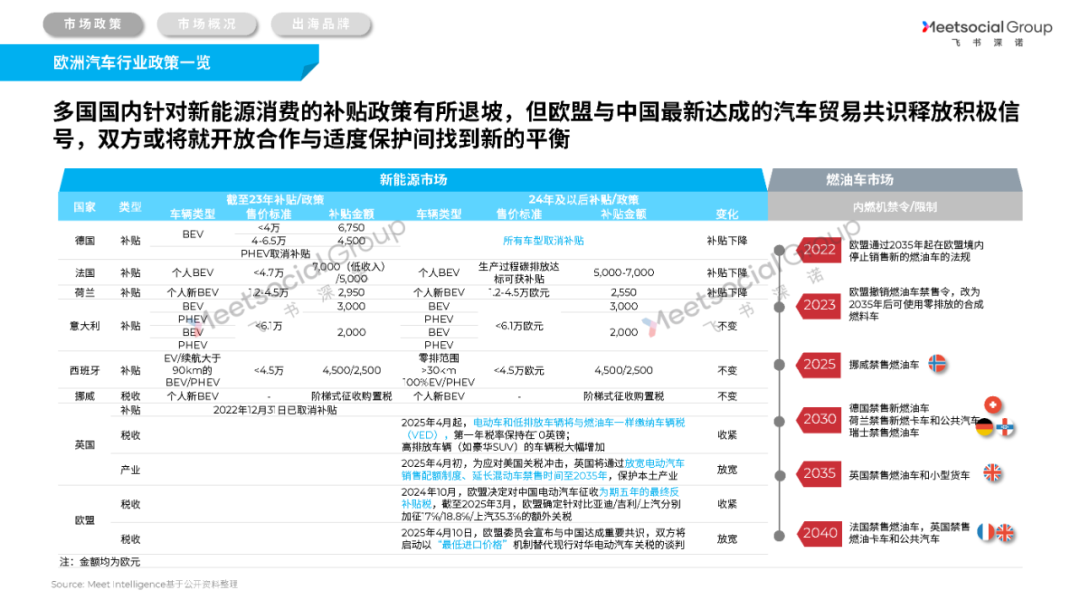This screenshot has height=608, width=1080.
Task: Open the 出海品牌 tab pill
Action: 321,24
